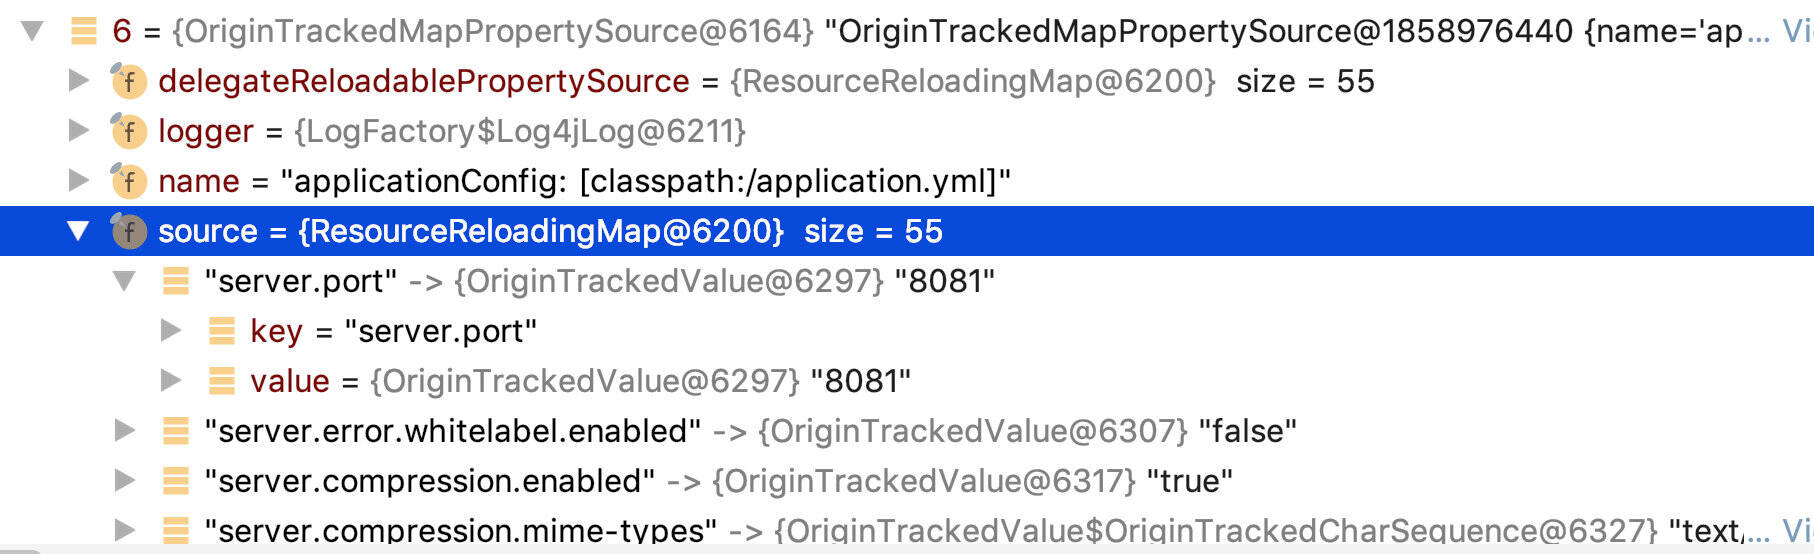
Task: Select the "server.compression.enabled" true entry
Action: (717, 481)
